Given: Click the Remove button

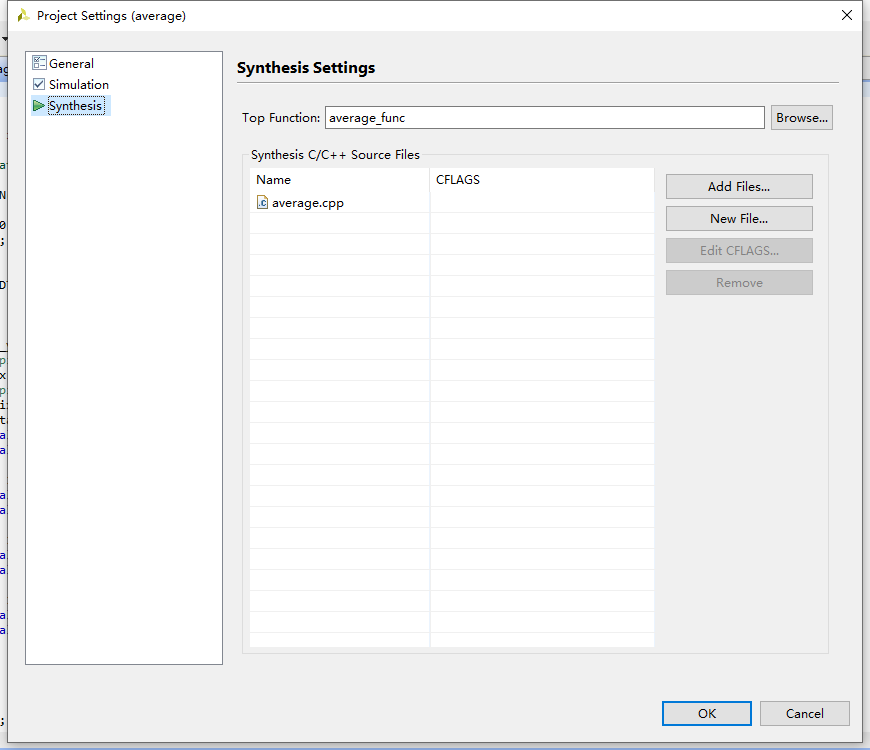Looking at the screenshot, I should point(739,283).
